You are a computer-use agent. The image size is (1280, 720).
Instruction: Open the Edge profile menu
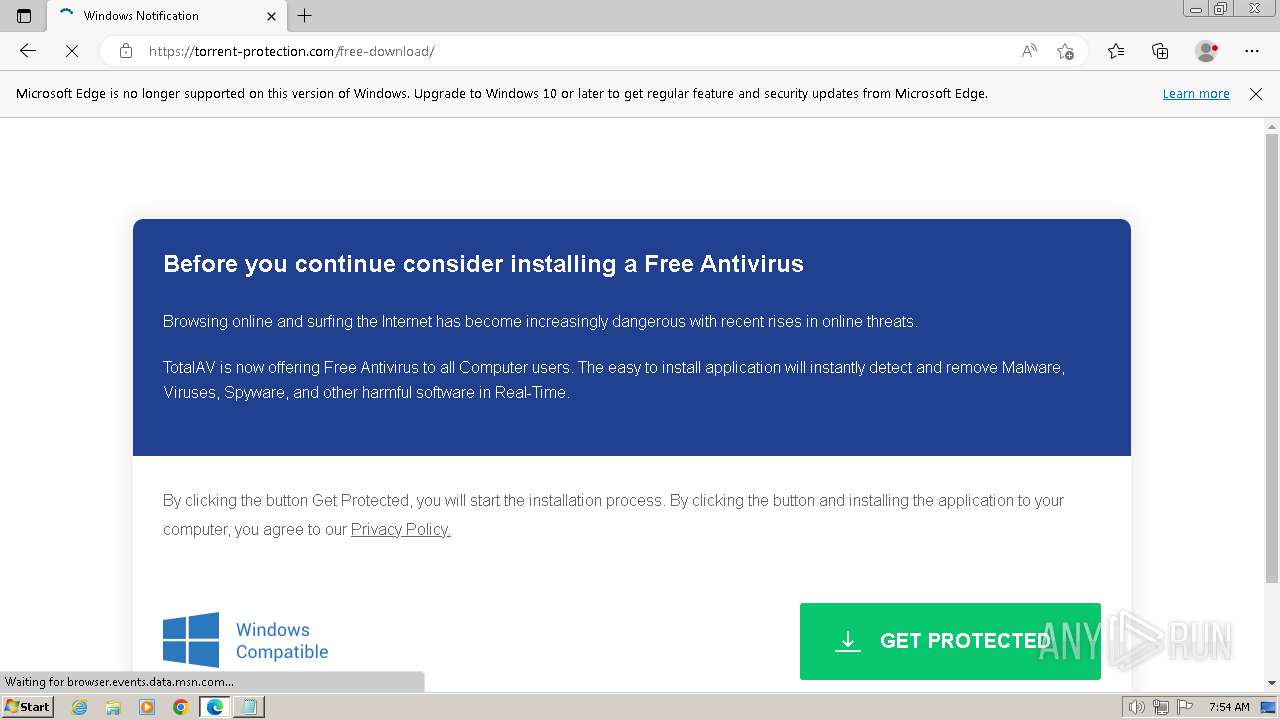pos(1206,51)
